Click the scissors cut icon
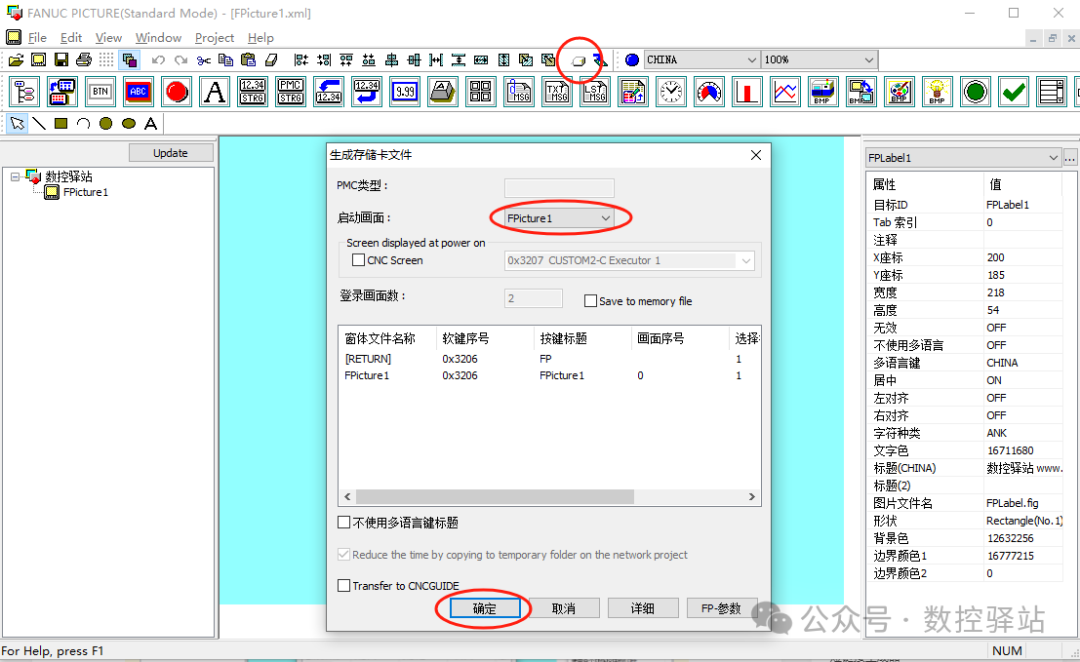1080x662 pixels. 203,60
